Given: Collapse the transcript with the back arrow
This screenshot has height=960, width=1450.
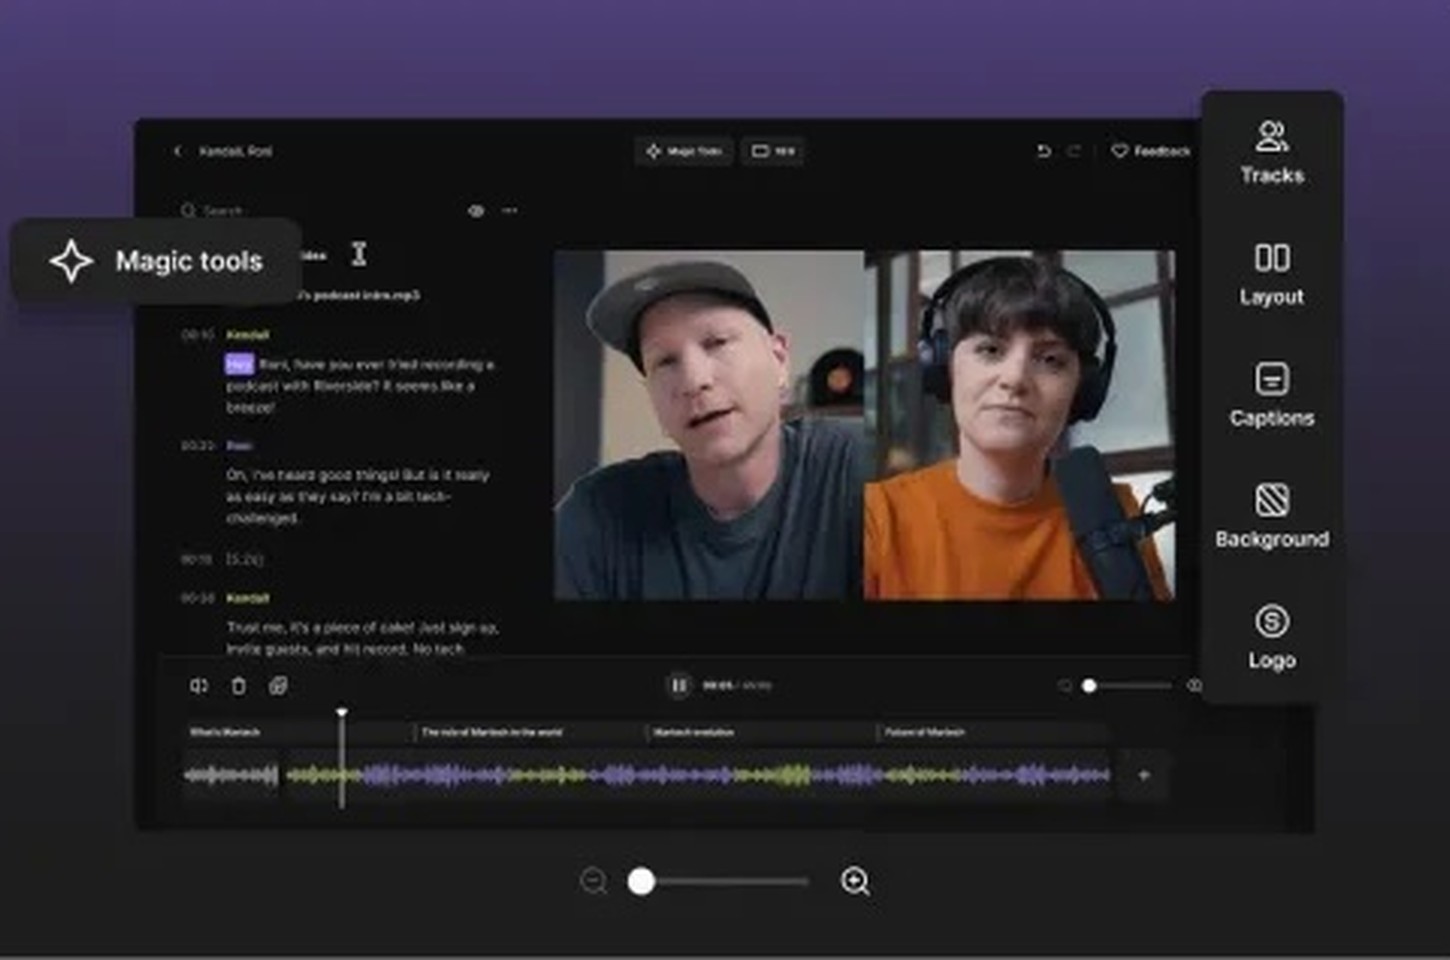Looking at the screenshot, I should tap(177, 151).
